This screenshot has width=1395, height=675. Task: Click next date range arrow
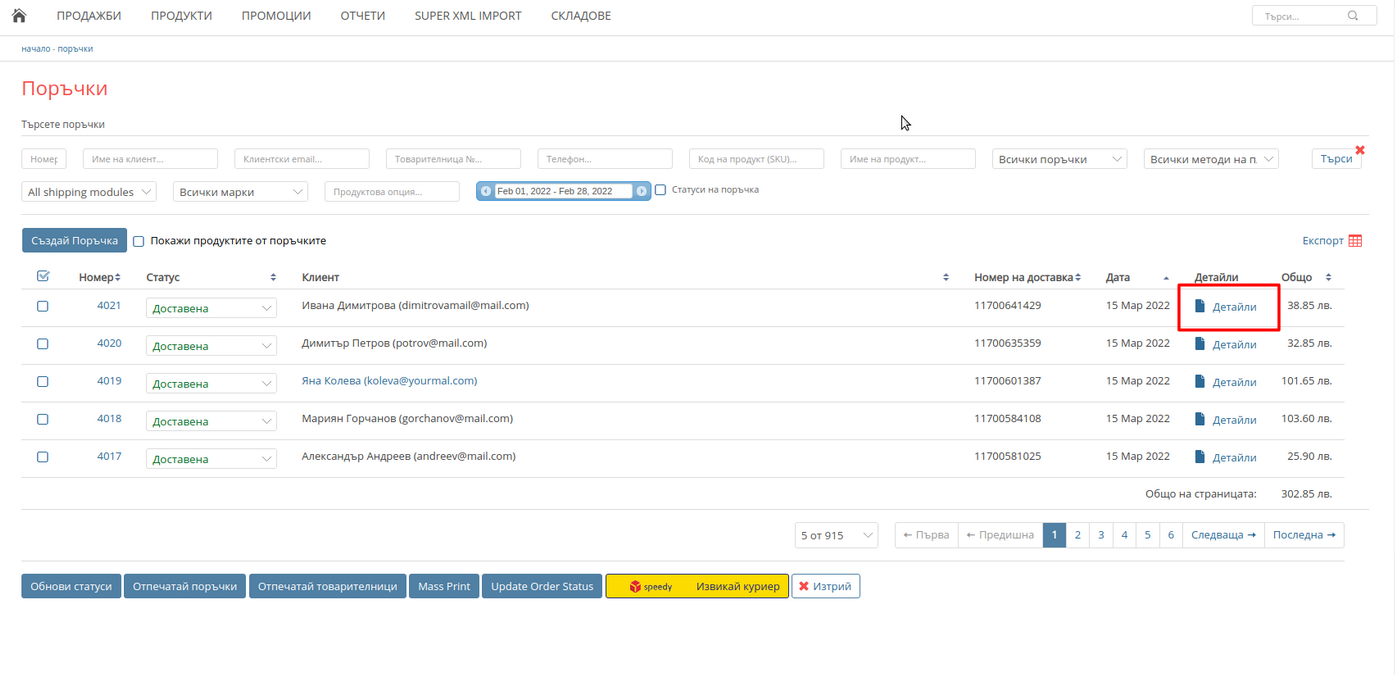coord(641,191)
